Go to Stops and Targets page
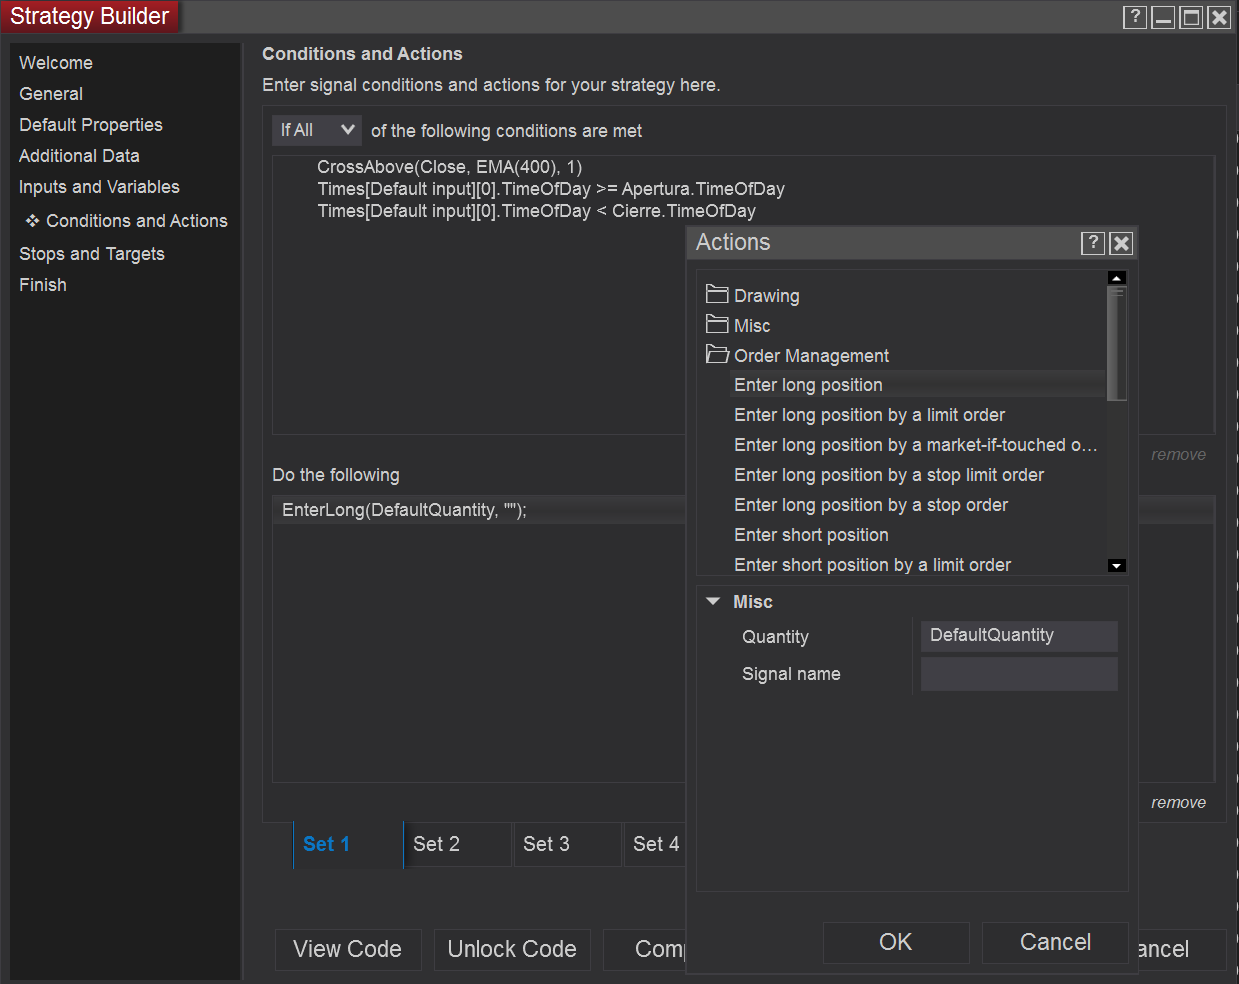1239x984 pixels. pos(92,254)
